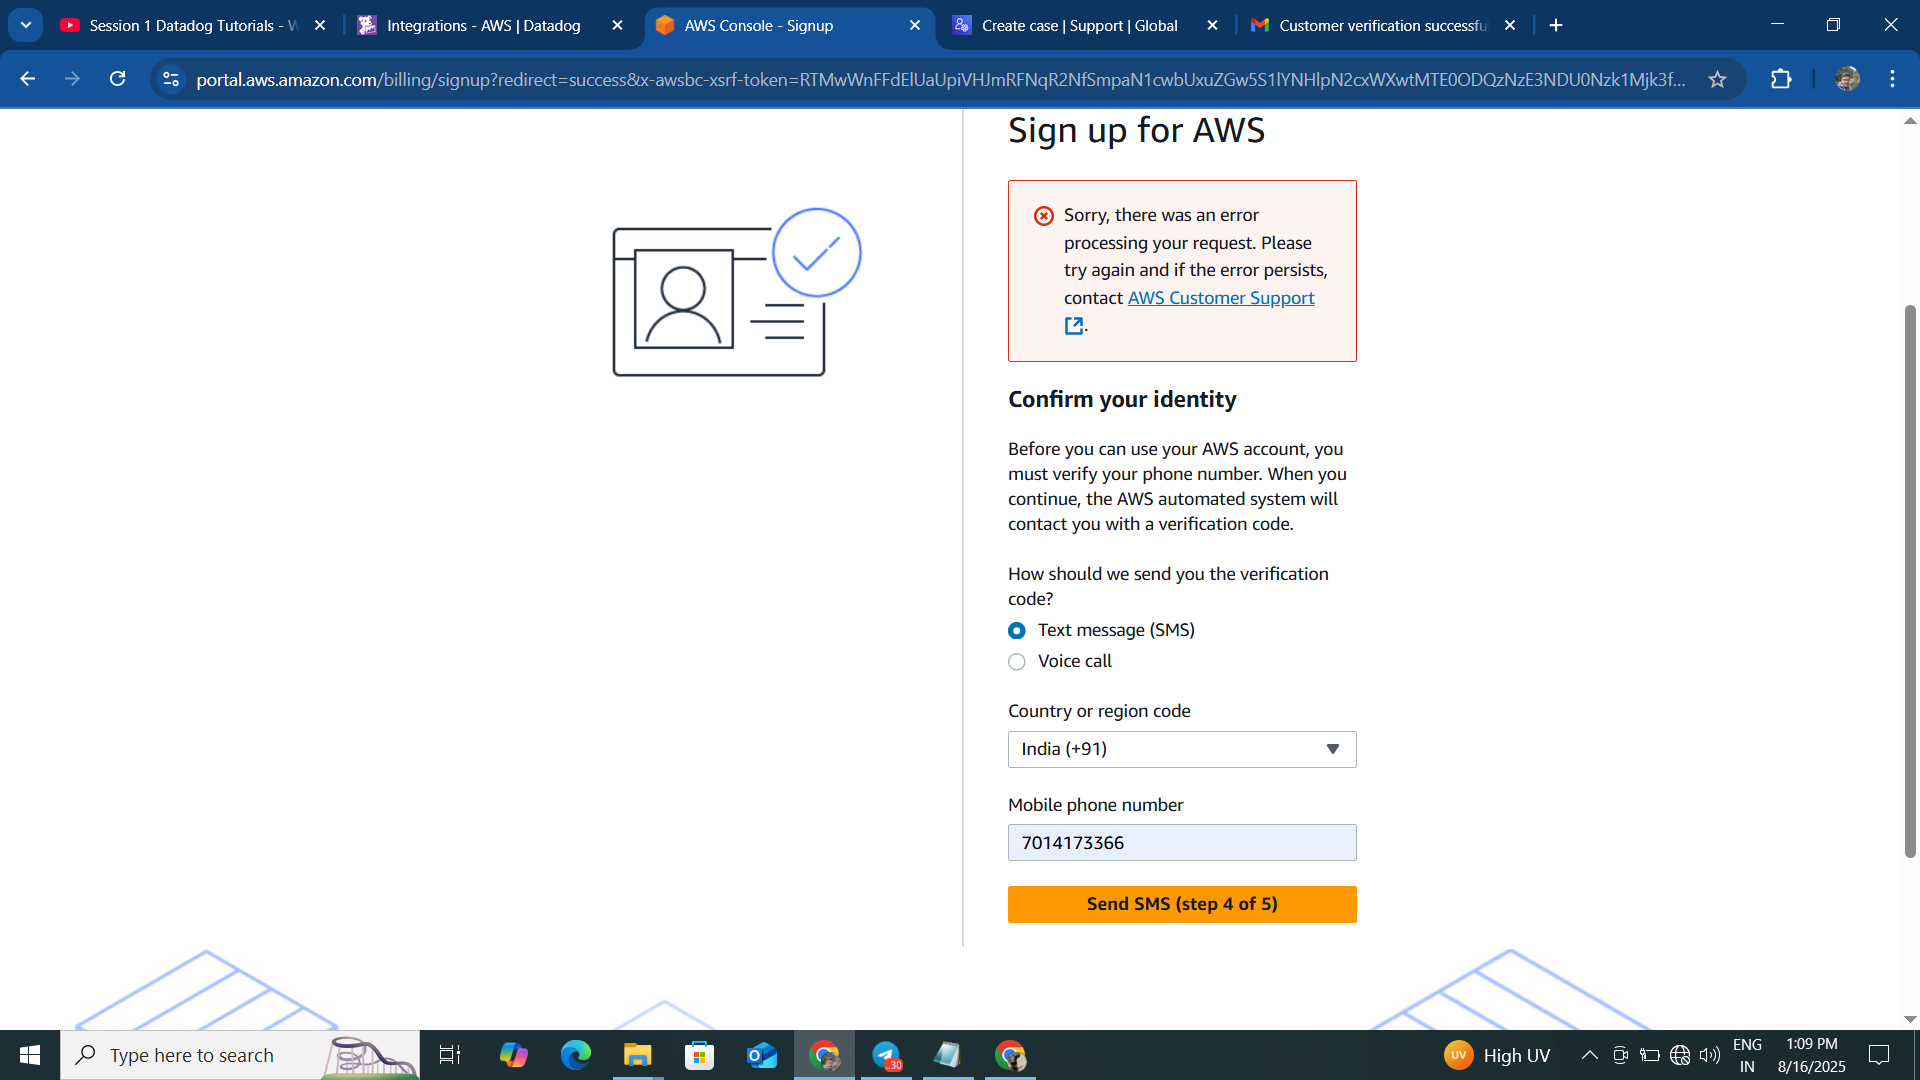Open the browser Extensions puzzle icon
This screenshot has width=1920, height=1080.
coord(1781,79)
